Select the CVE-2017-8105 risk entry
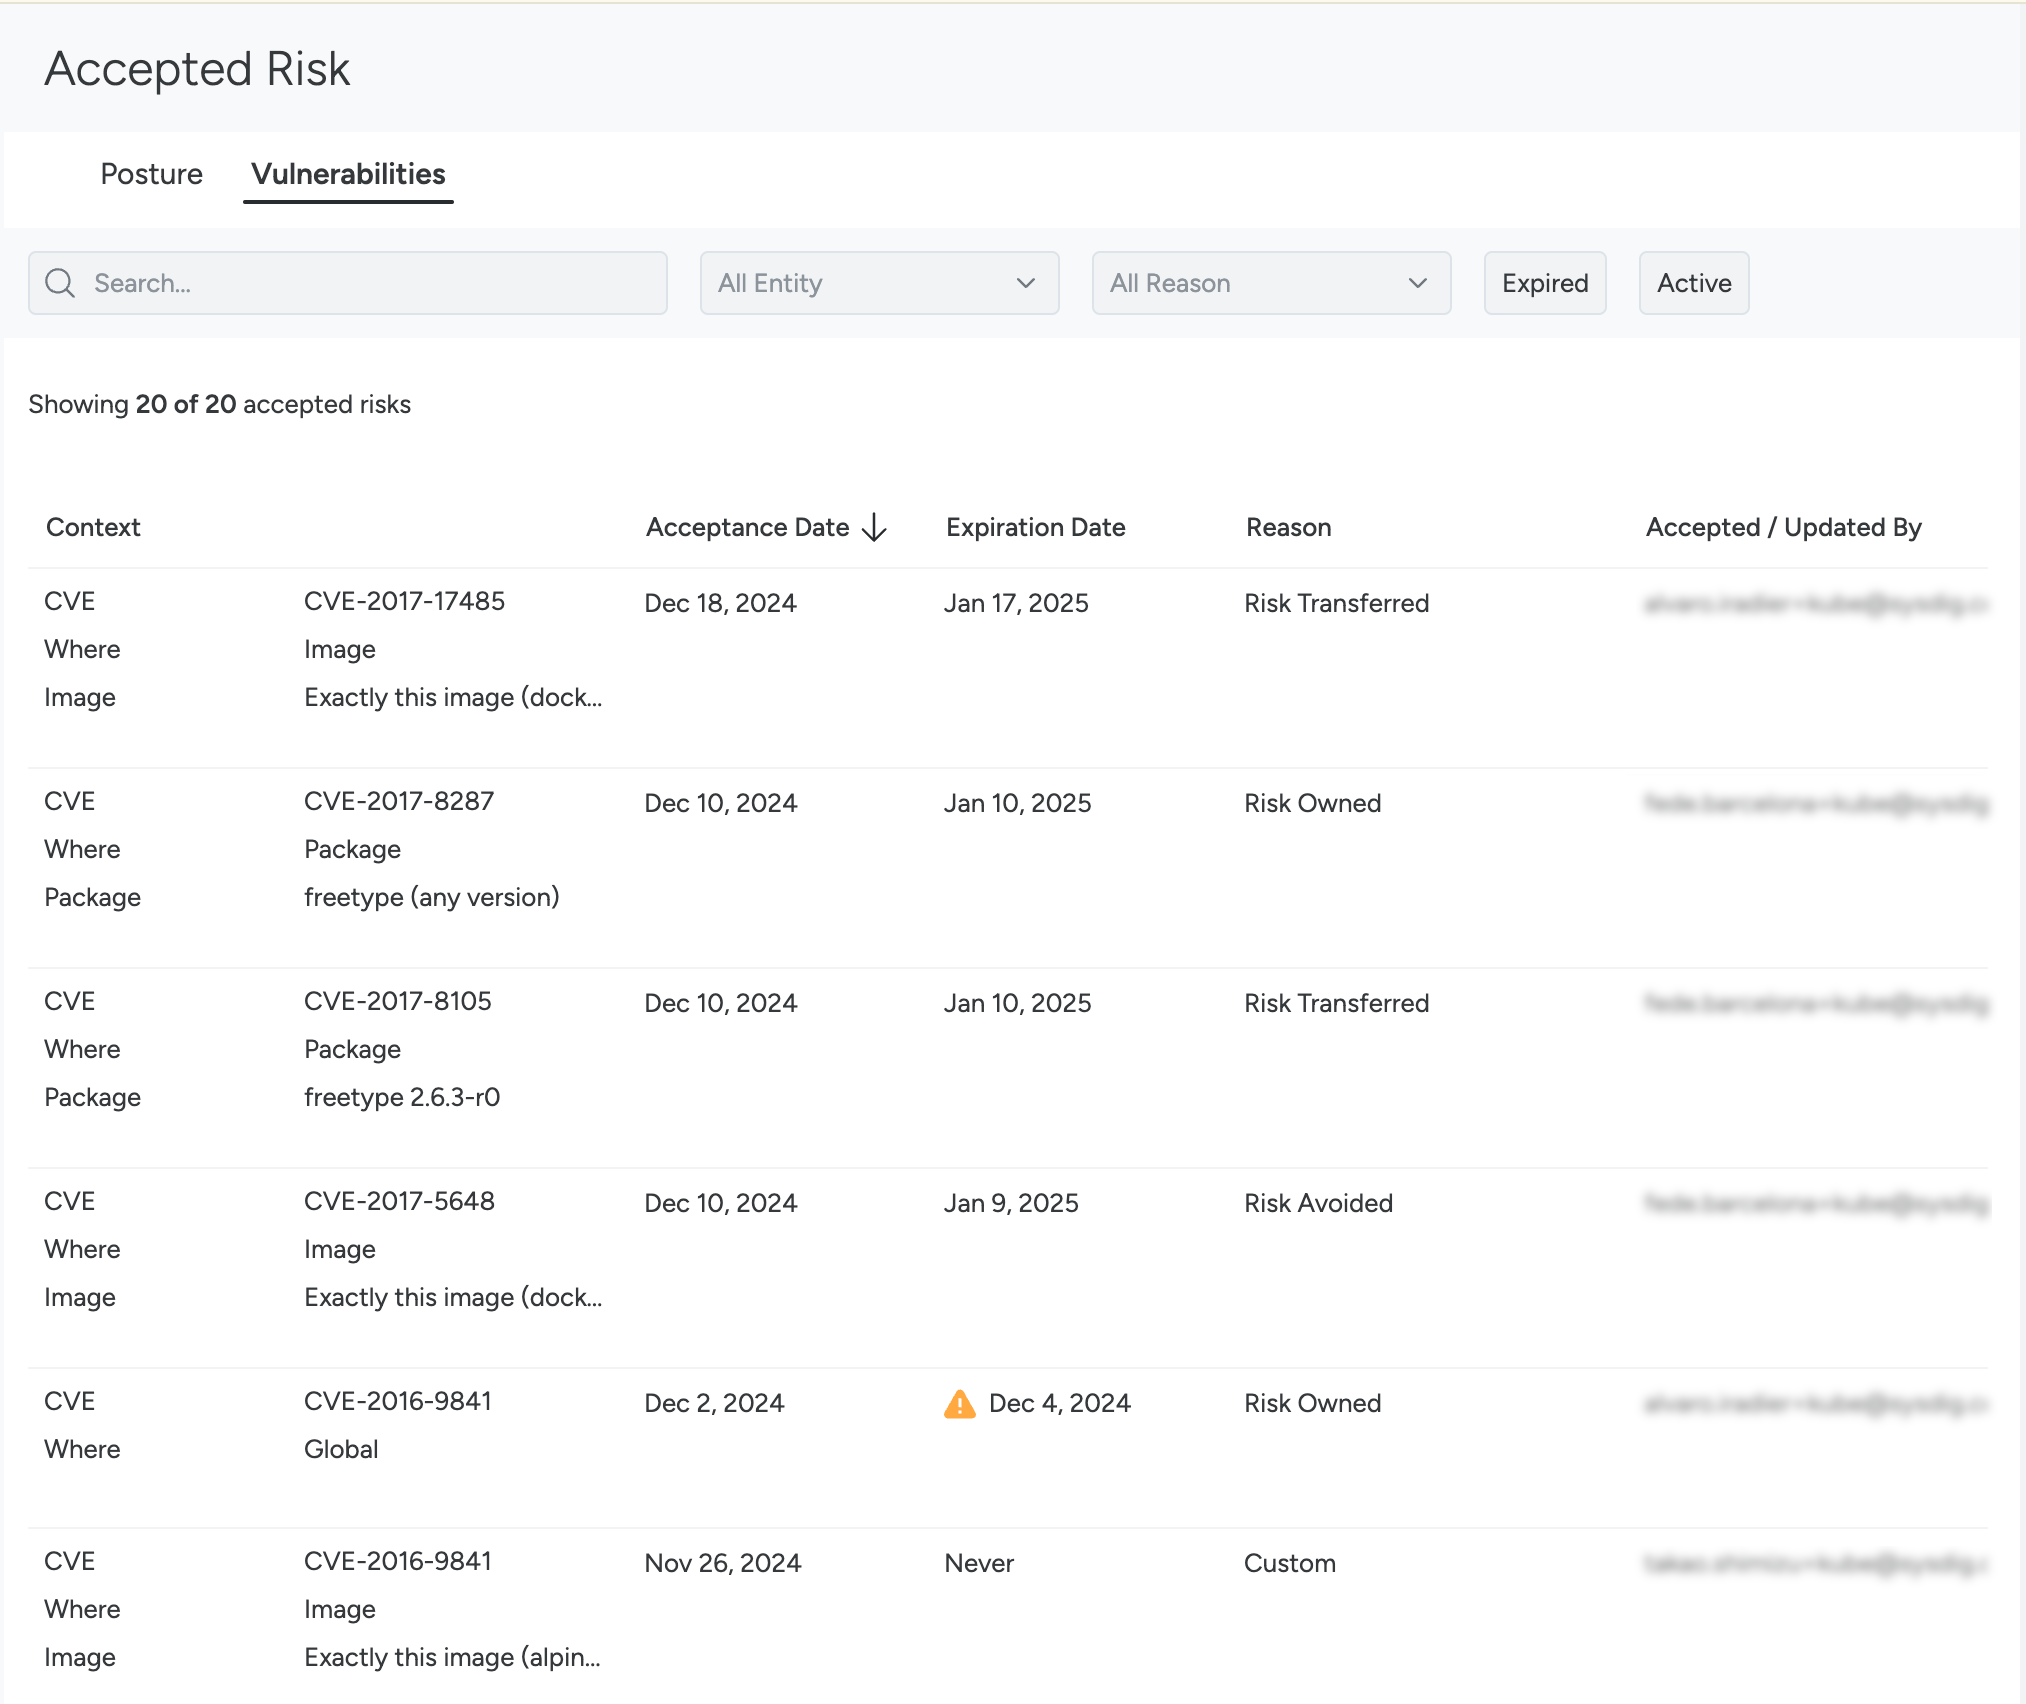2026x1704 pixels. click(397, 1001)
